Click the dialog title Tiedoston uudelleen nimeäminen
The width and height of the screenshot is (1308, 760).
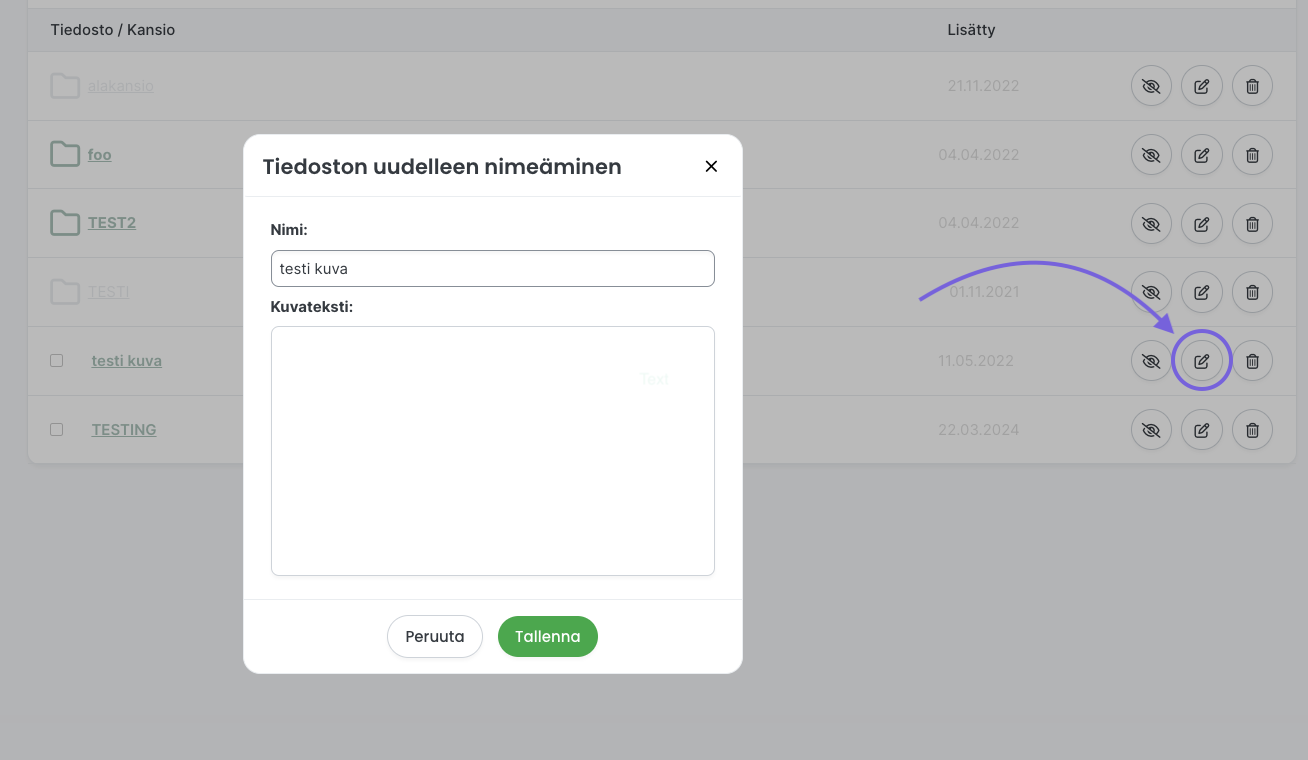442,167
